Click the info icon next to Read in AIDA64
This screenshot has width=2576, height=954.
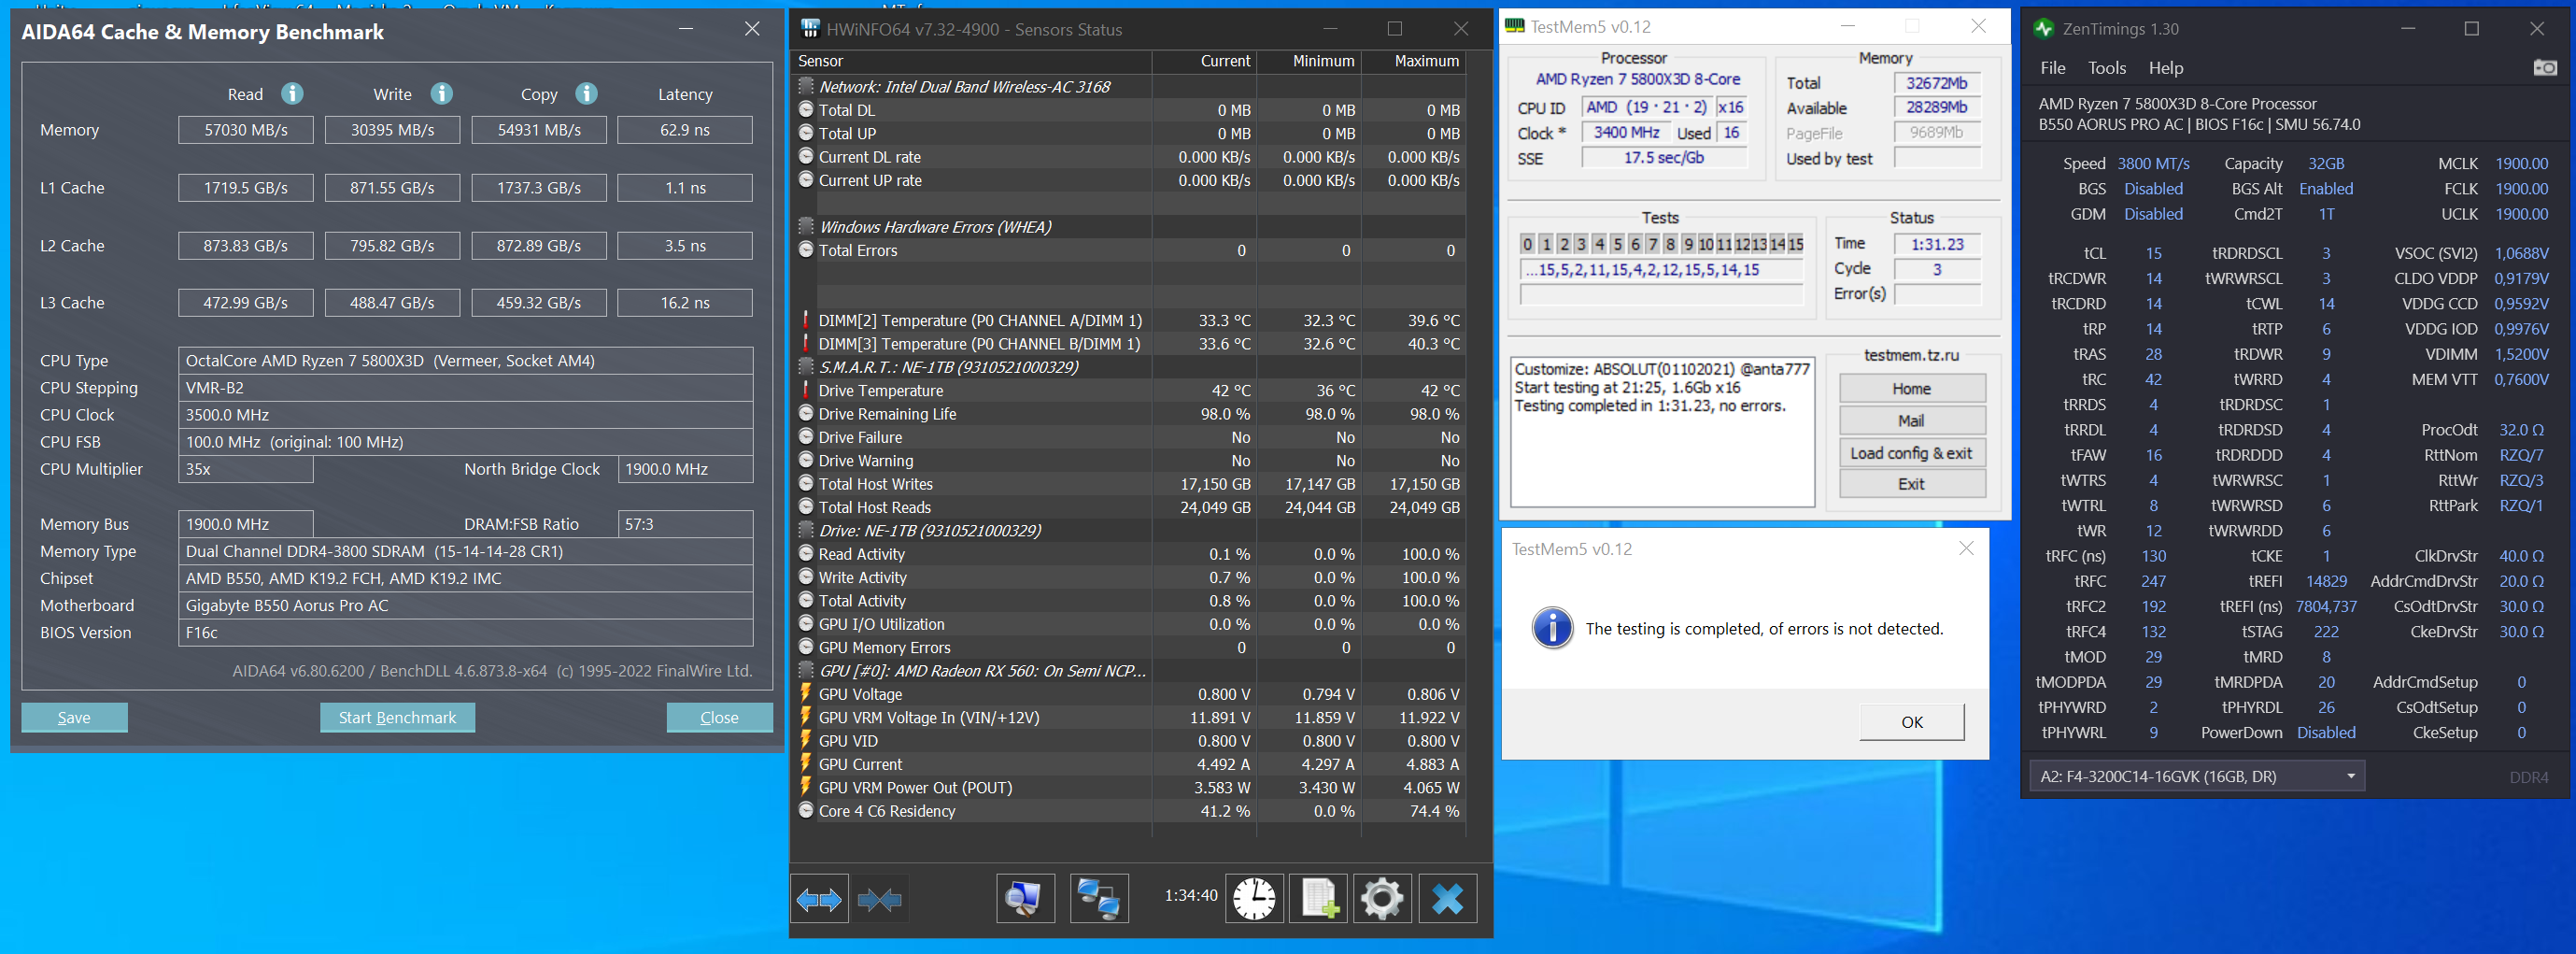click(x=292, y=93)
